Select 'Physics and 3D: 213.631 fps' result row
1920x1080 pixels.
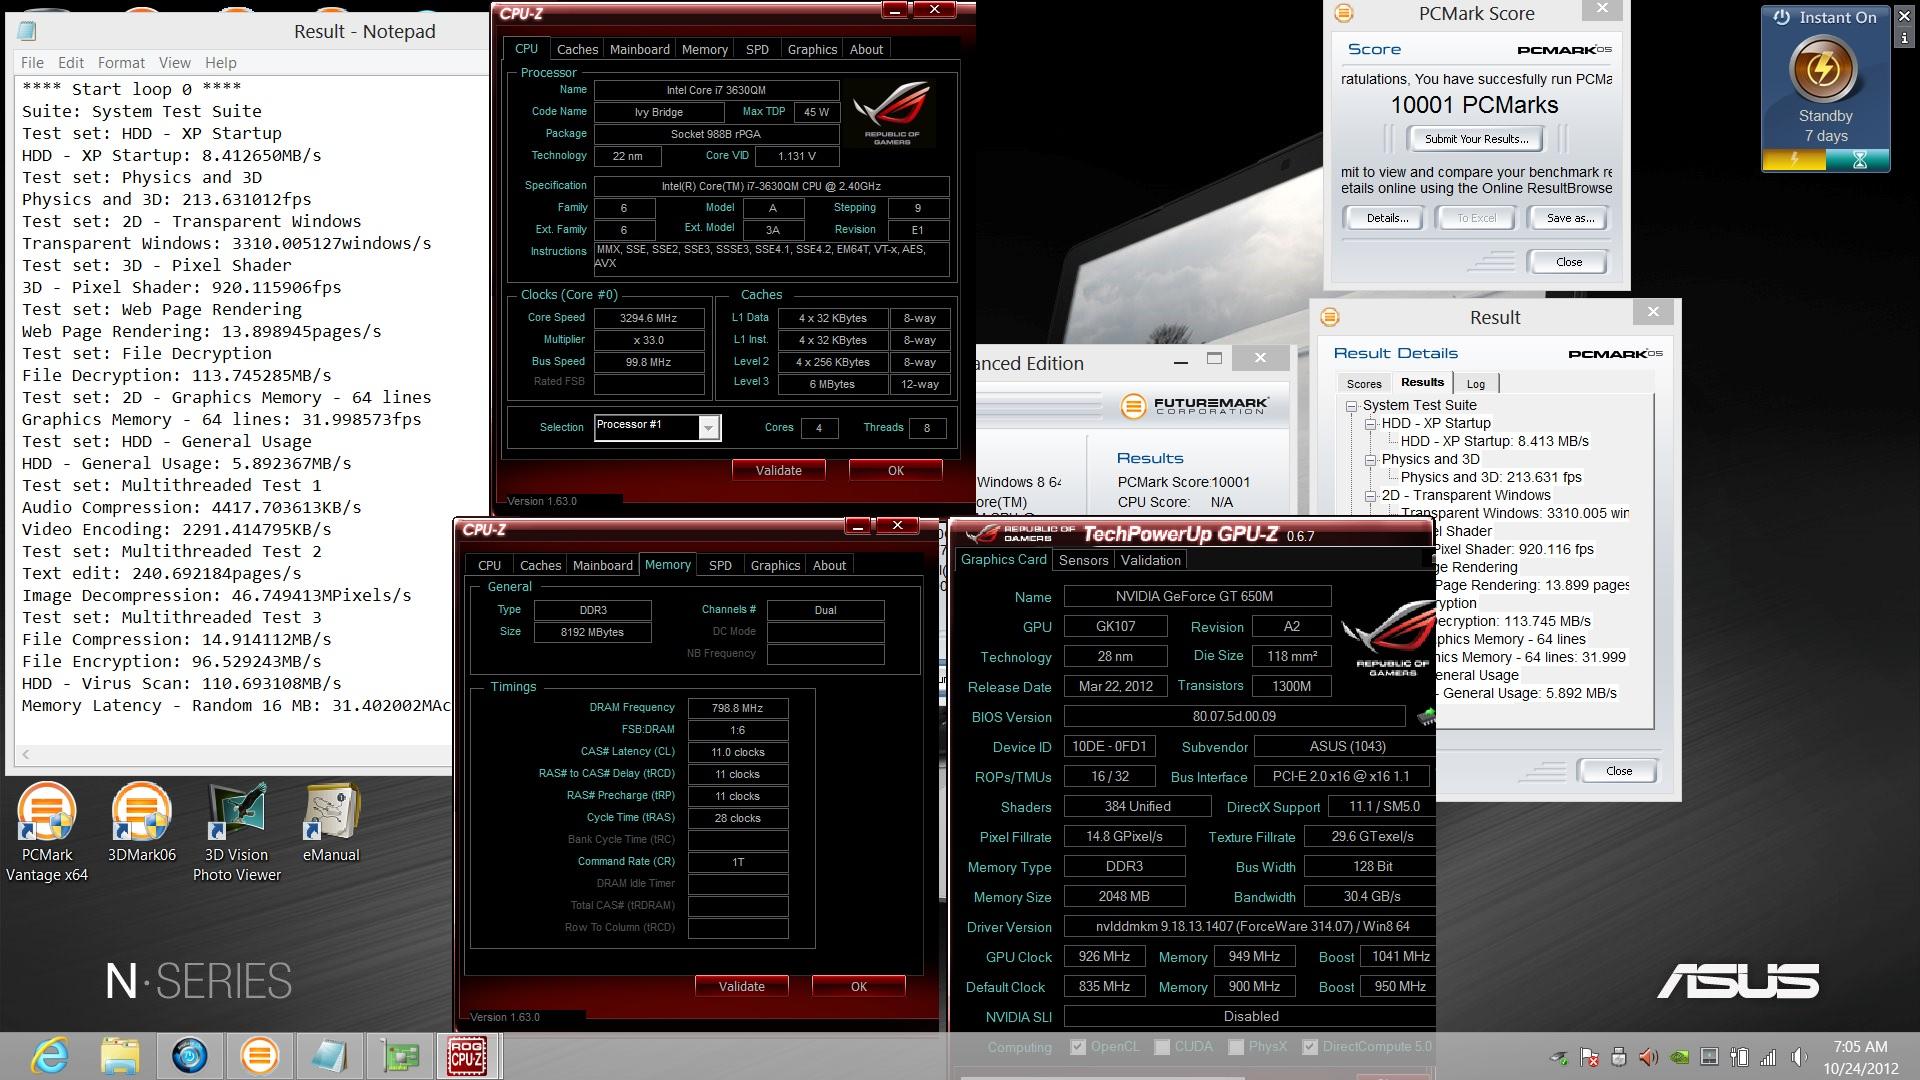pyautogui.click(x=1491, y=477)
